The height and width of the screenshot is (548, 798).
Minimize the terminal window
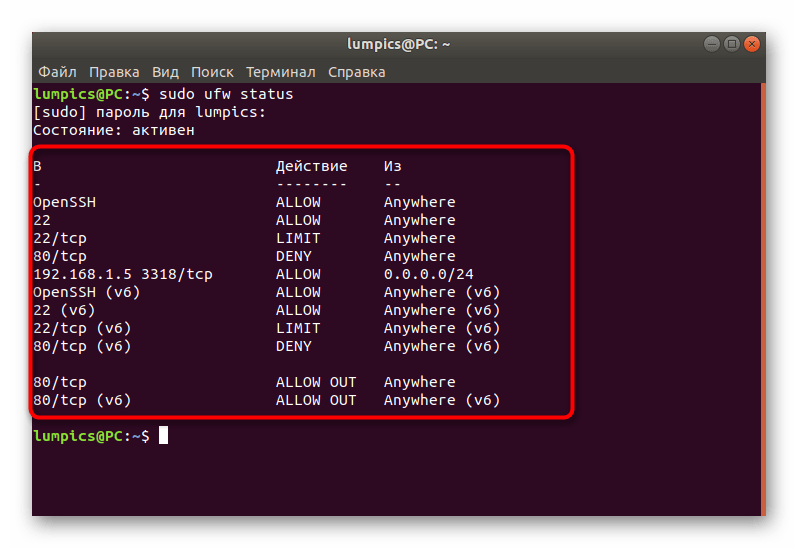click(x=711, y=44)
